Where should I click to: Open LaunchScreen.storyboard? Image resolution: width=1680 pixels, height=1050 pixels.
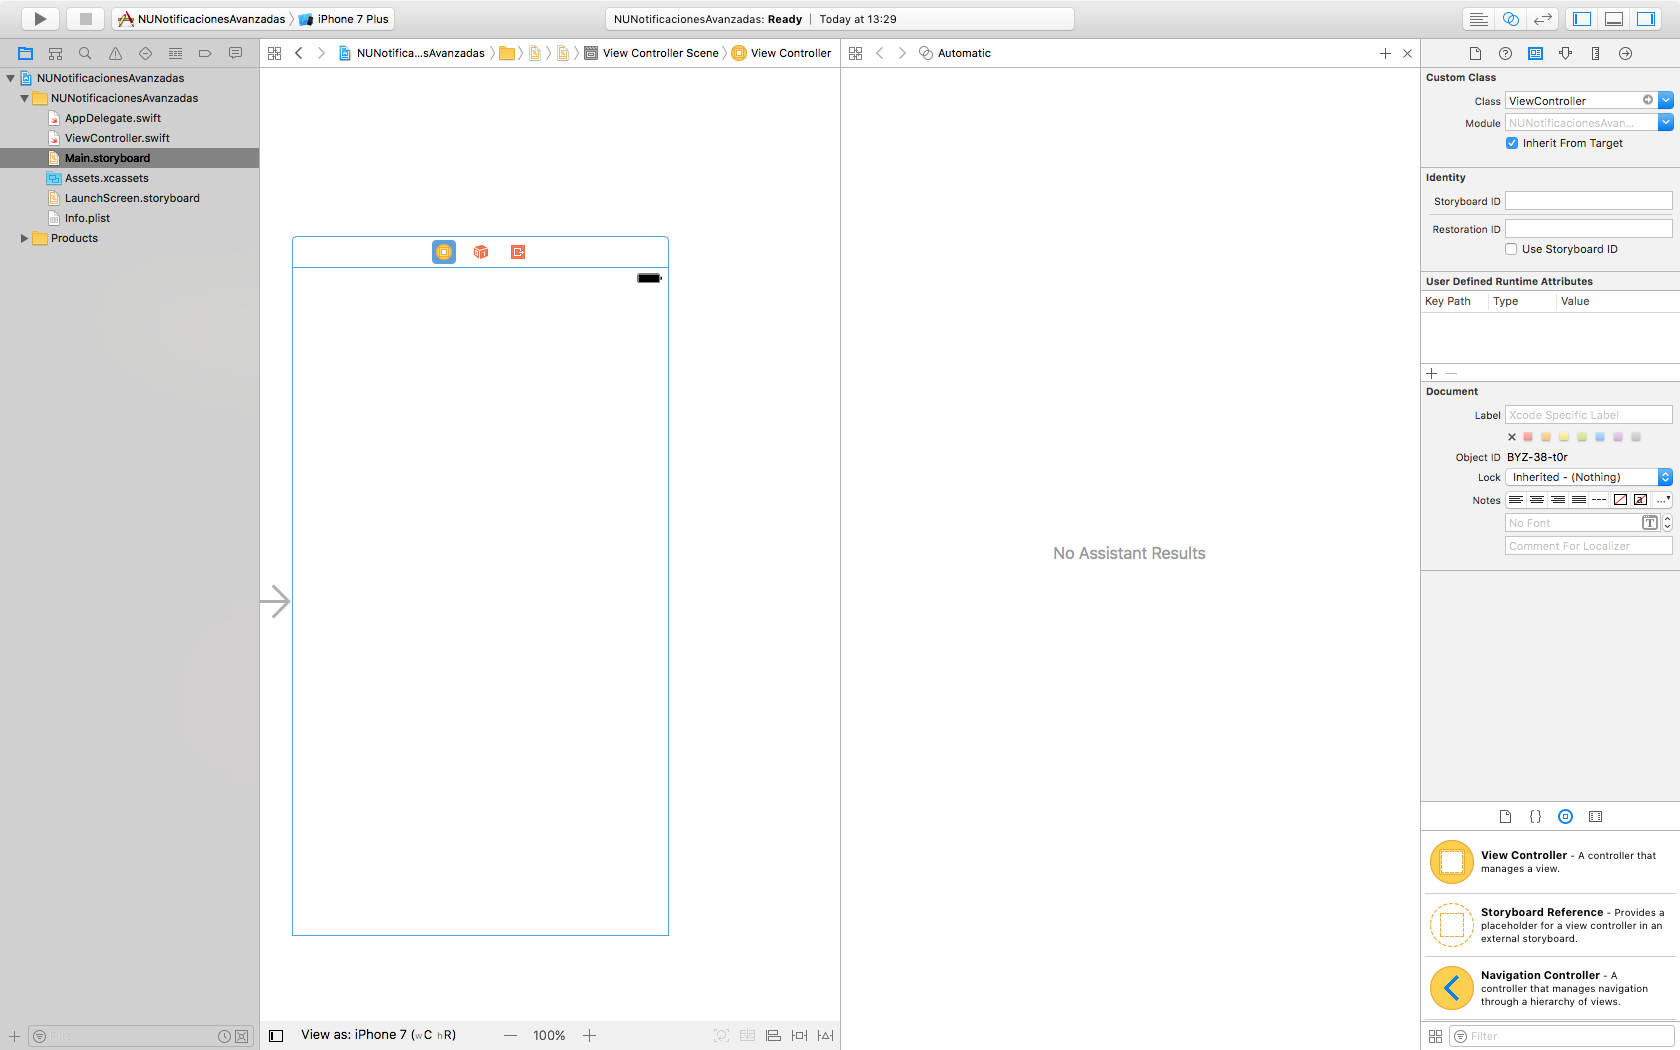132,198
